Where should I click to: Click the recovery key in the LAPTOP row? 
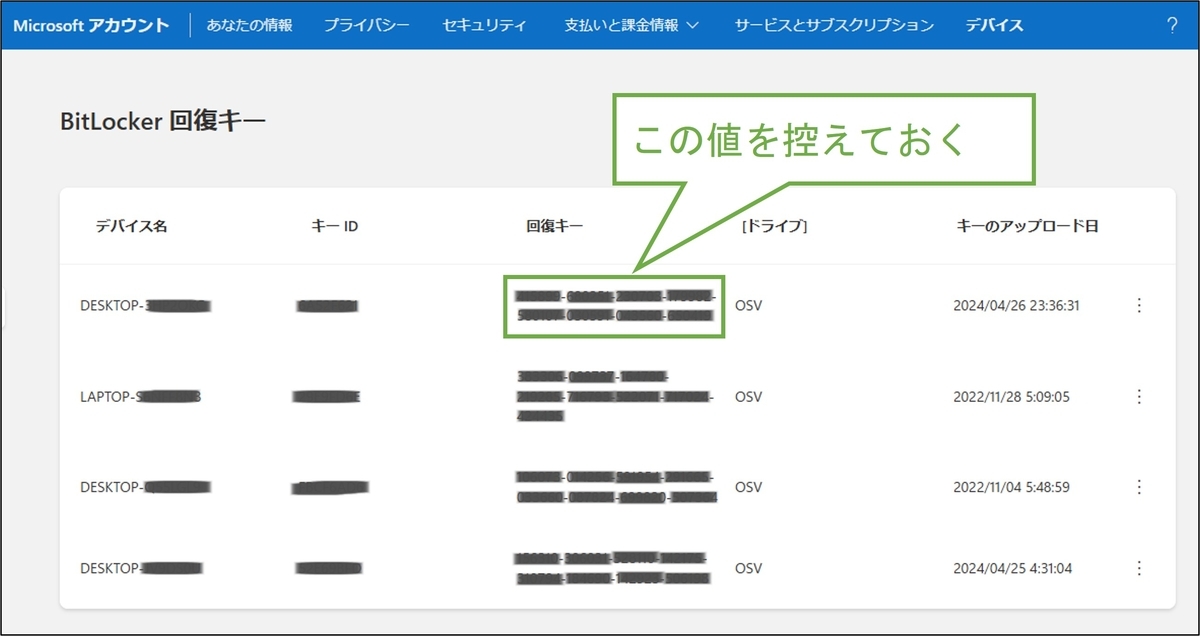pyautogui.click(x=615, y=396)
